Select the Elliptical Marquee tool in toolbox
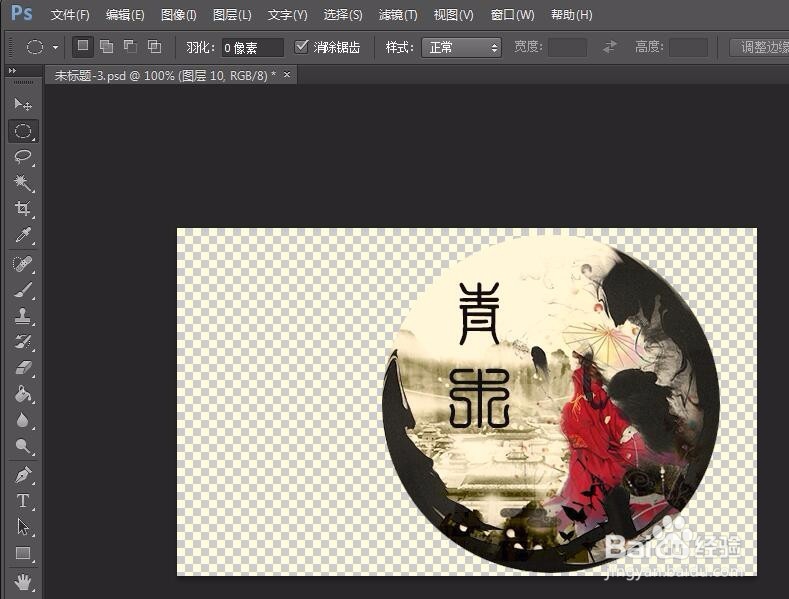Viewport: 789px width, 599px height. point(23,131)
